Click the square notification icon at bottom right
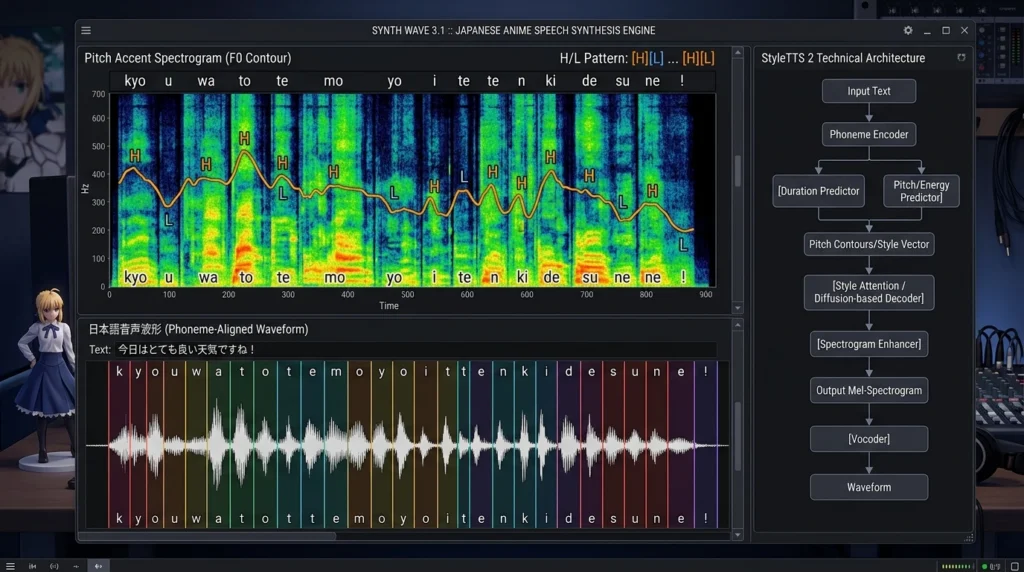 tap(1014, 566)
